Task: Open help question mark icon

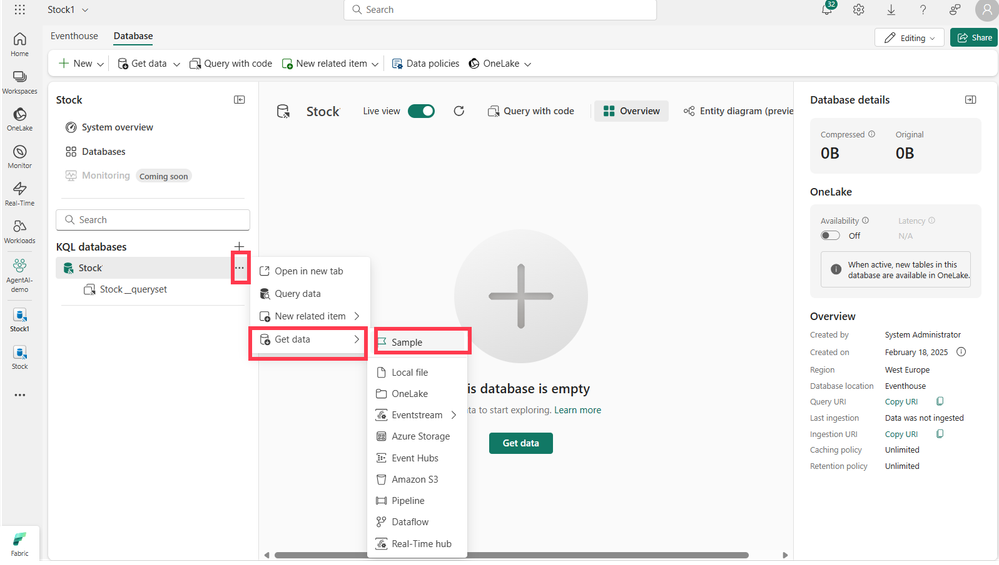Action: coord(923,10)
